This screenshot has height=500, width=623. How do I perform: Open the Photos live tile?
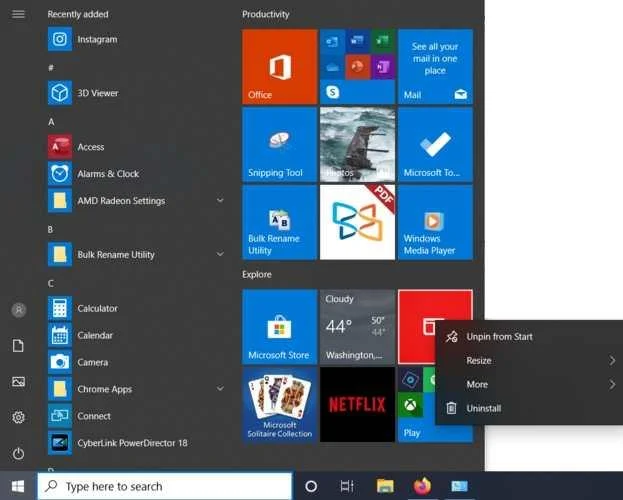click(358, 145)
